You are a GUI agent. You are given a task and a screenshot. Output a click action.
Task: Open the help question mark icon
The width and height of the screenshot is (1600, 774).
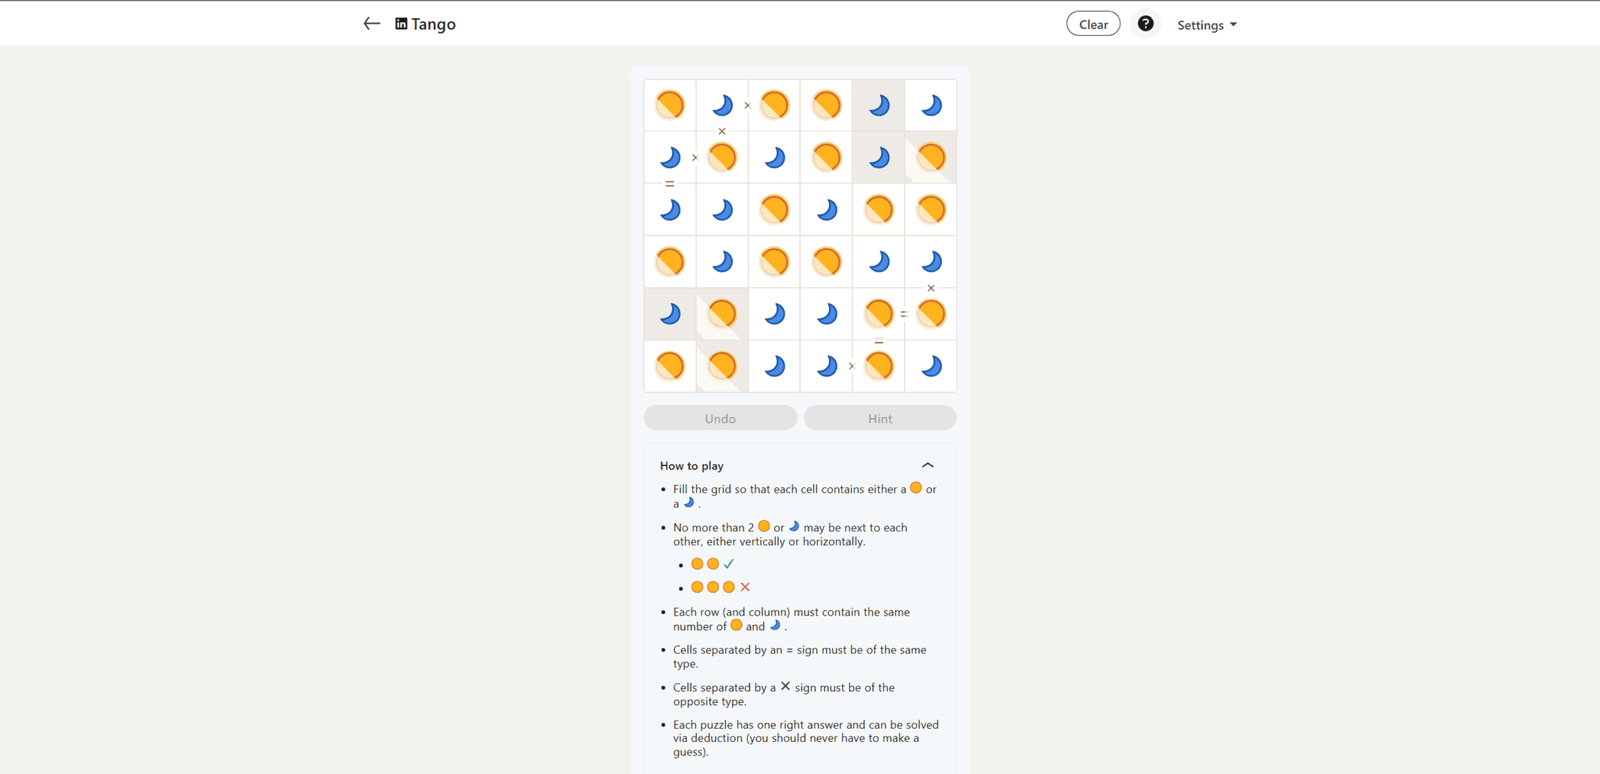[x=1146, y=24]
